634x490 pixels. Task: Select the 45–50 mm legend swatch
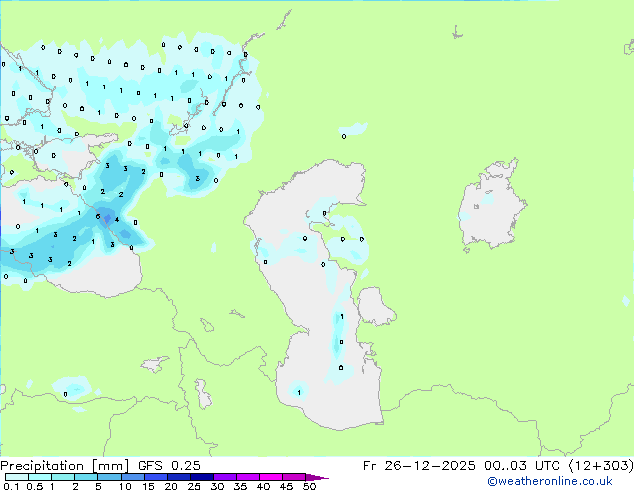tap(294, 477)
